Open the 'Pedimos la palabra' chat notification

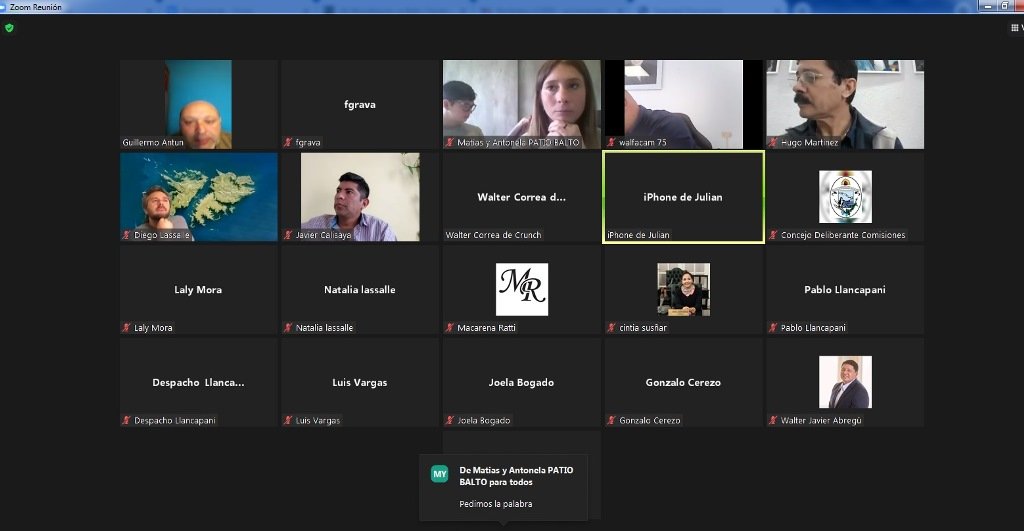496,504
